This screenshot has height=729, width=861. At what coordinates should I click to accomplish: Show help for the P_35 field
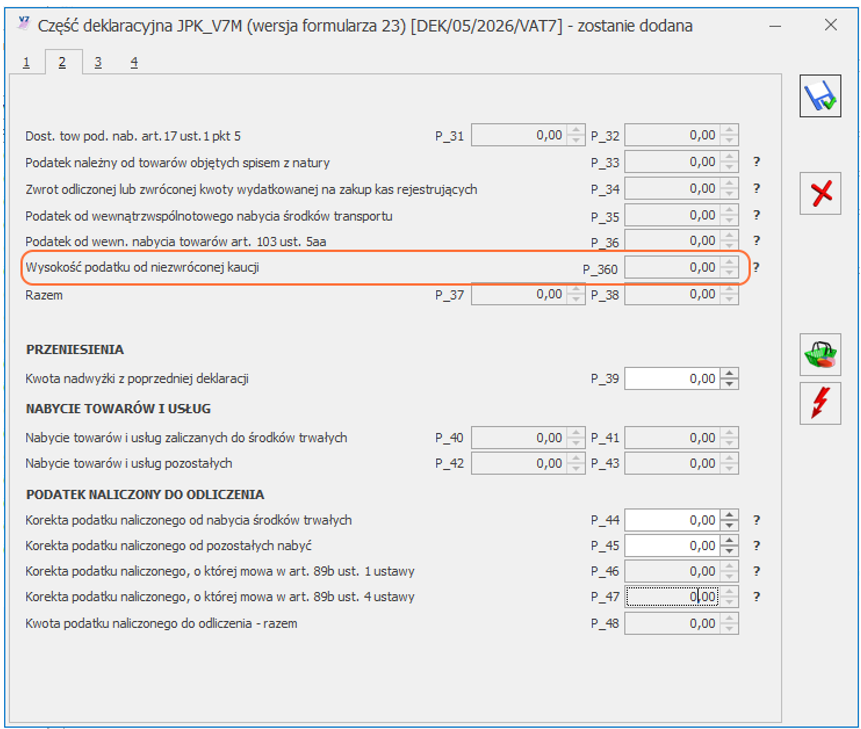(x=757, y=215)
